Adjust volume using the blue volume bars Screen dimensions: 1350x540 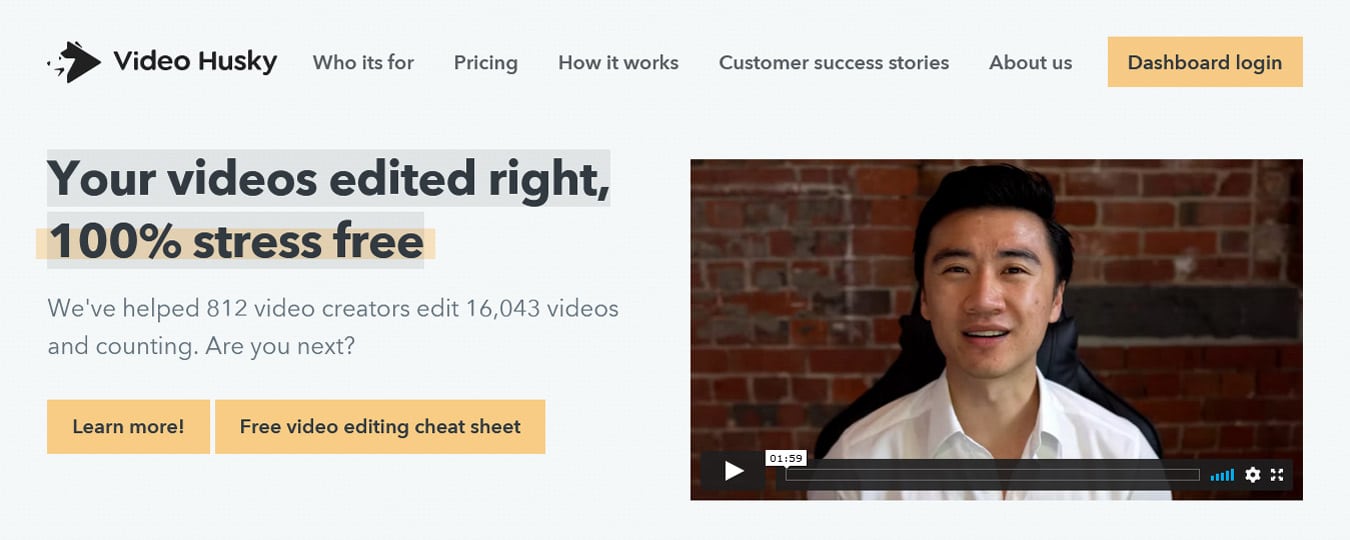click(1221, 475)
